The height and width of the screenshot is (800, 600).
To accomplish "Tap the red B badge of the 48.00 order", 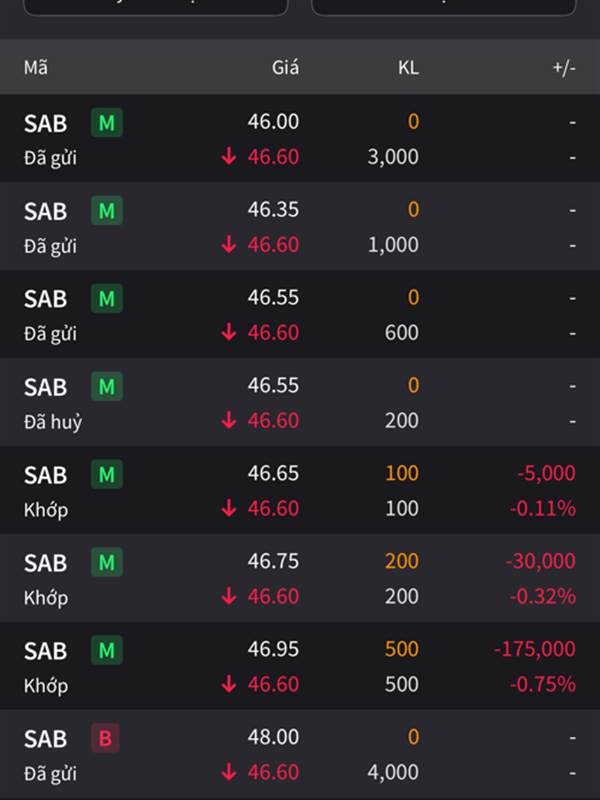I will point(105,738).
